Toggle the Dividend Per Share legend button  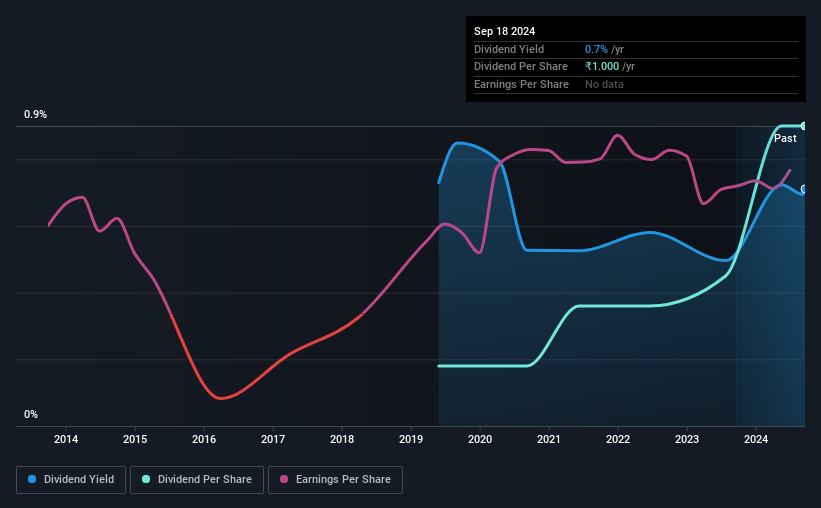tap(197, 480)
